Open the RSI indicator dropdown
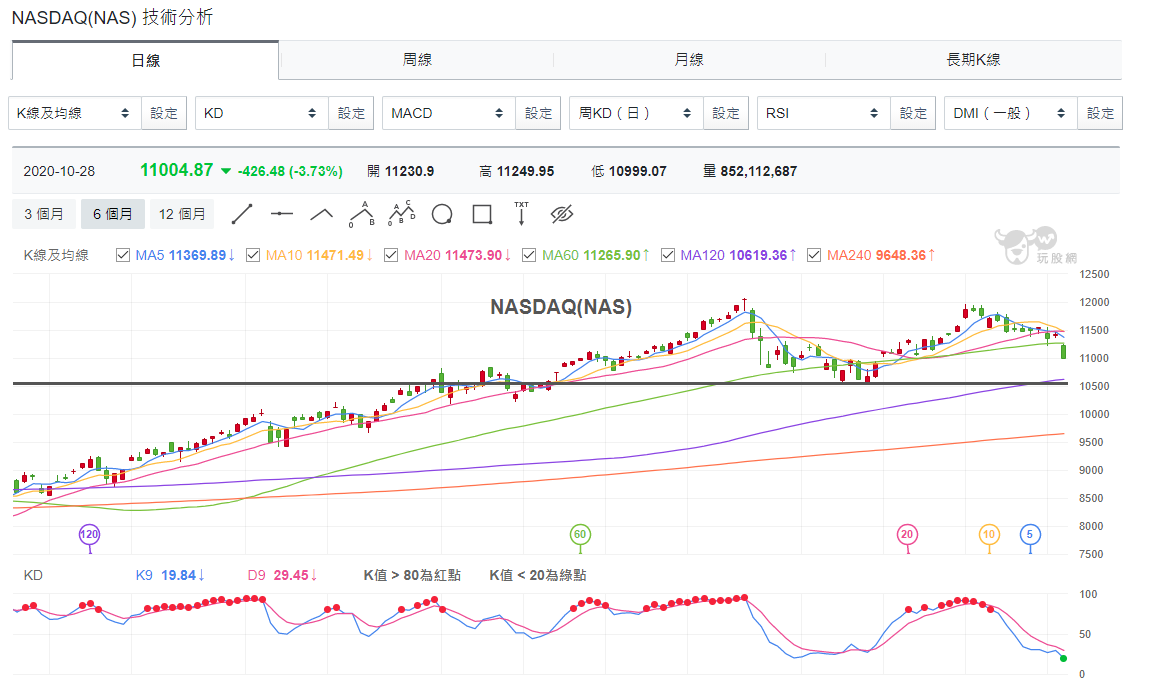This screenshot has height=681, width=1153. tap(824, 113)
